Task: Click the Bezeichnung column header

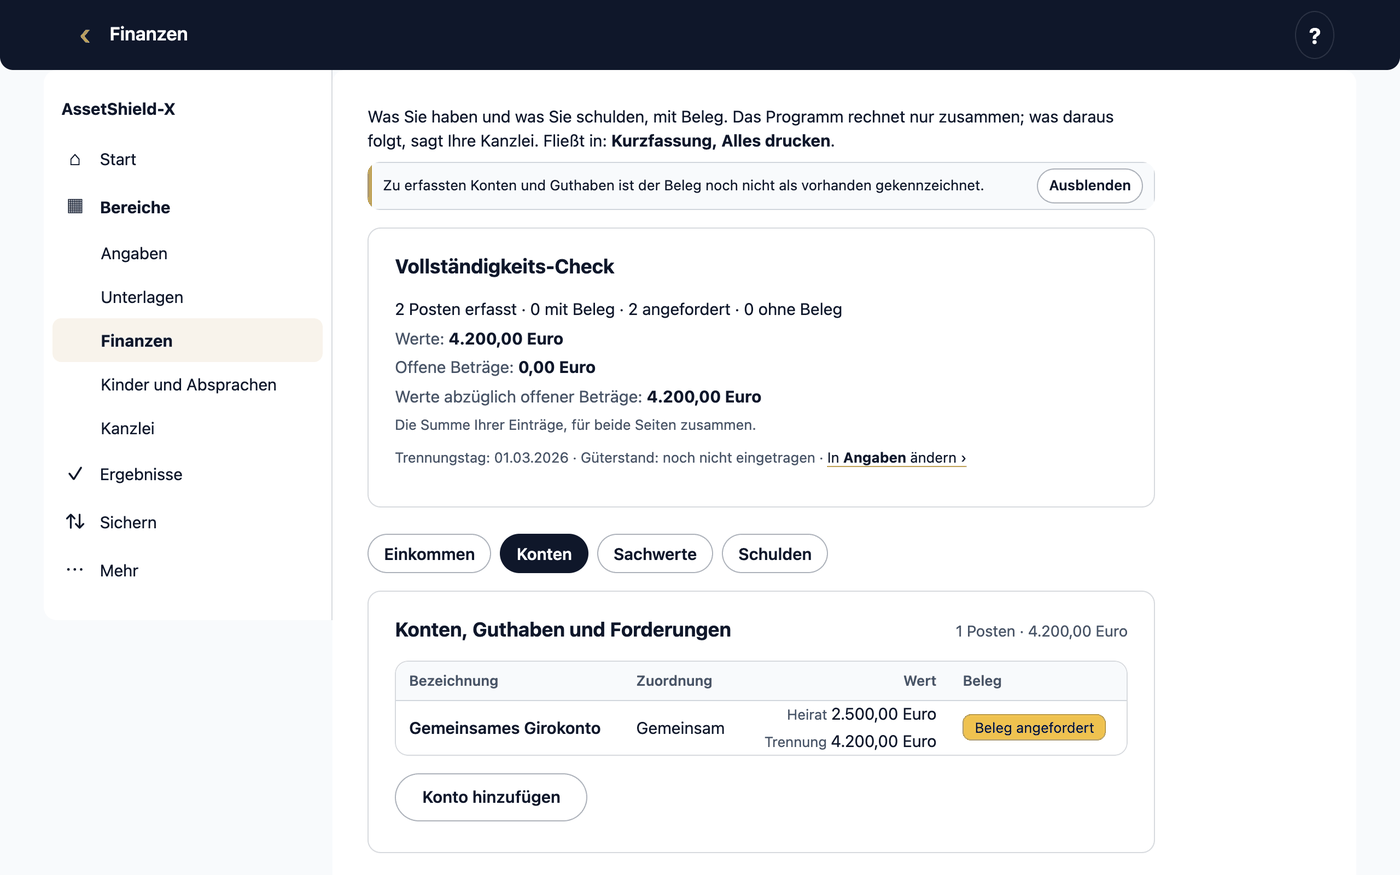Action: [x=453, y=681]
